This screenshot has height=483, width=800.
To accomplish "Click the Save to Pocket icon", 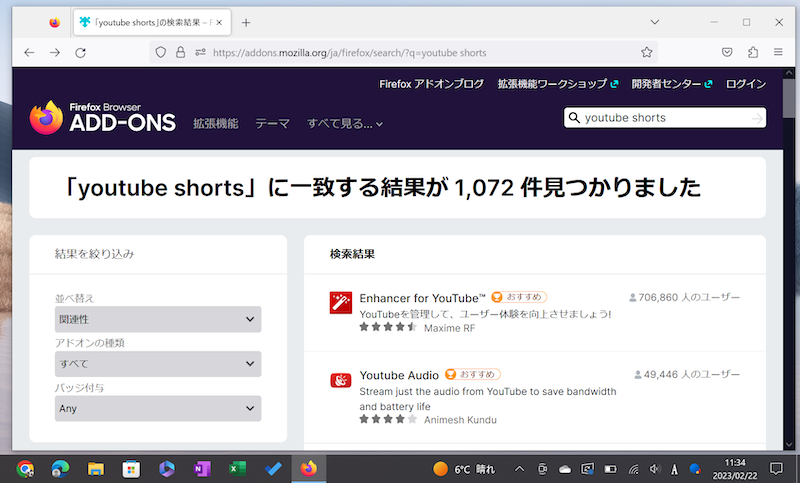I will (x=727, y=52).
